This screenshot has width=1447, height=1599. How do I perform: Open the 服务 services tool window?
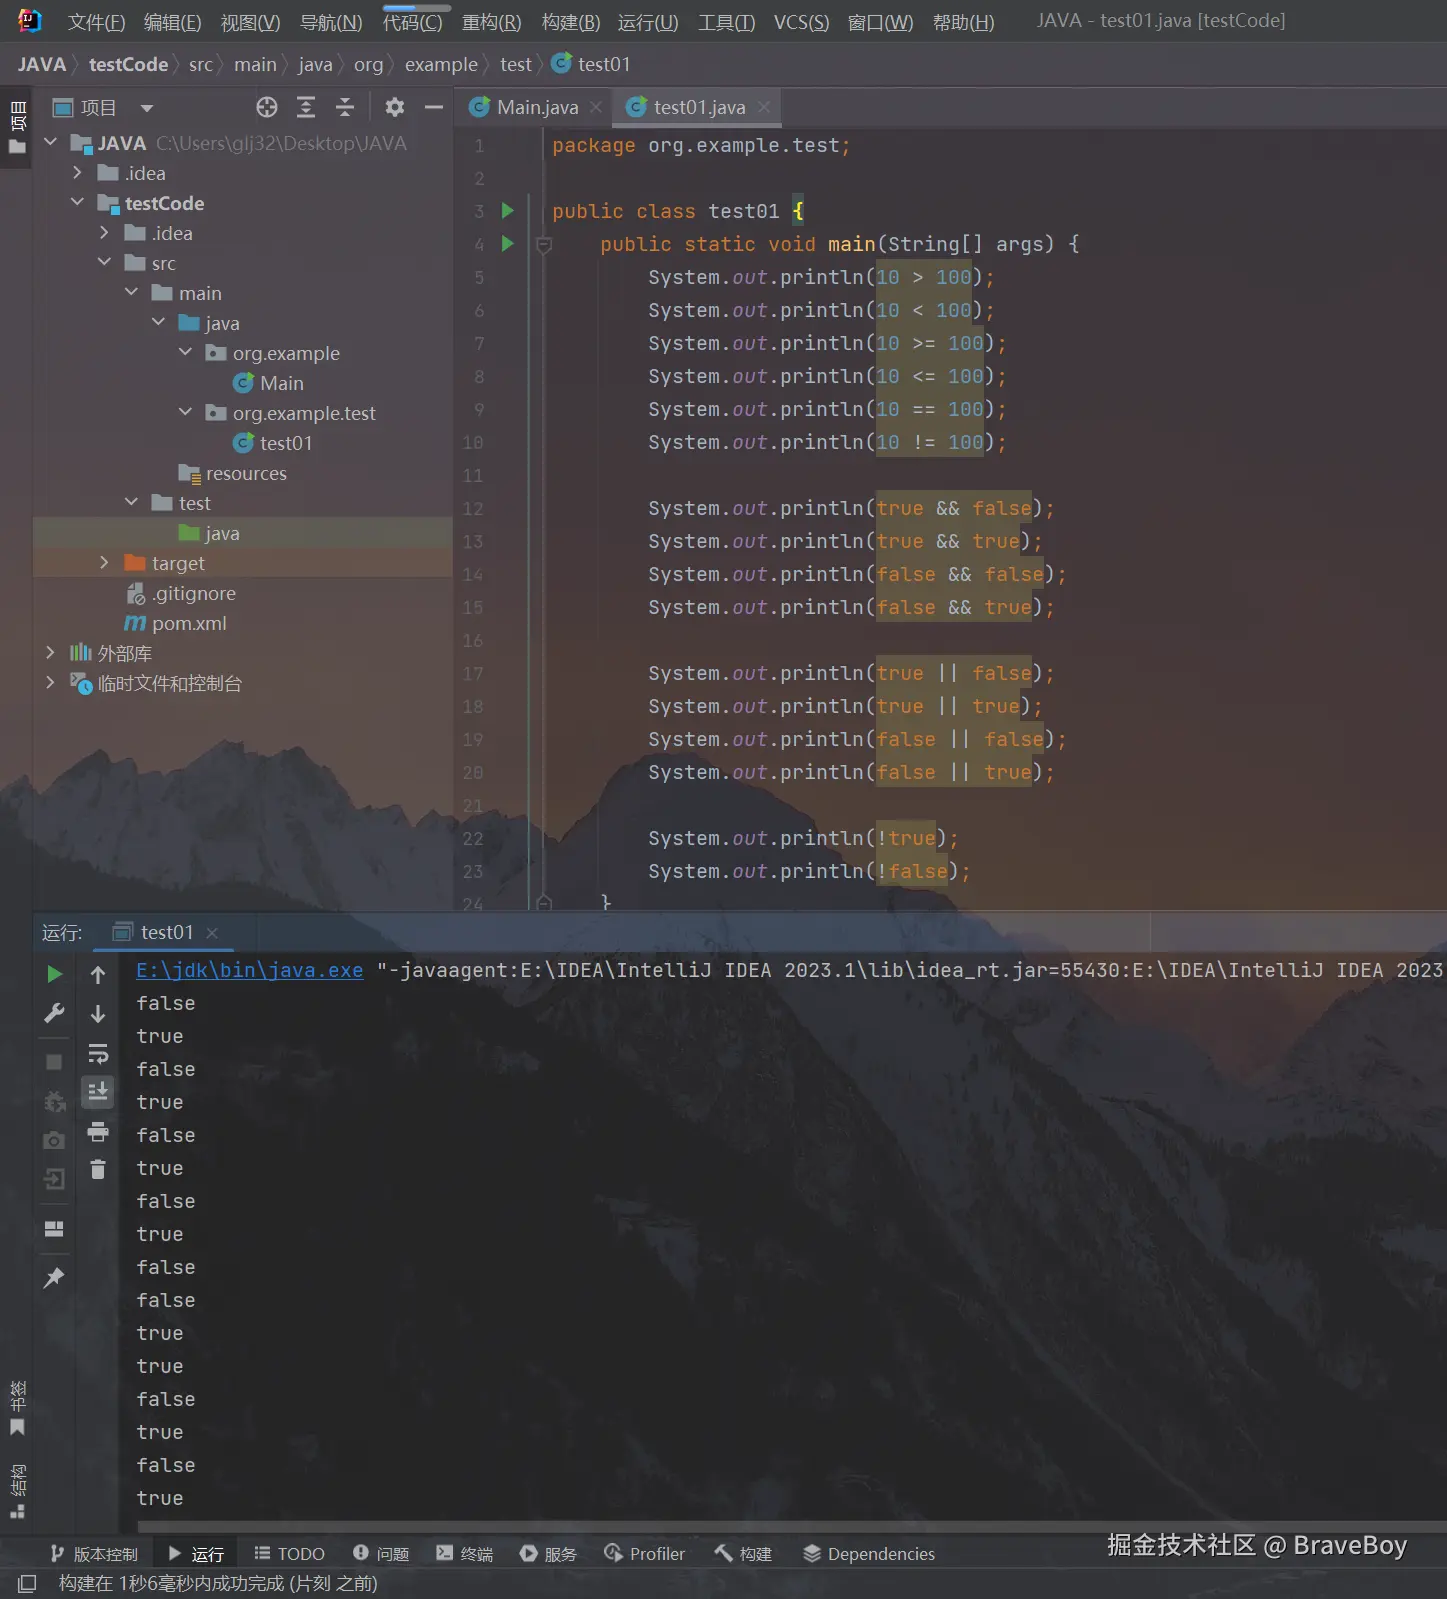point(548,1554)
